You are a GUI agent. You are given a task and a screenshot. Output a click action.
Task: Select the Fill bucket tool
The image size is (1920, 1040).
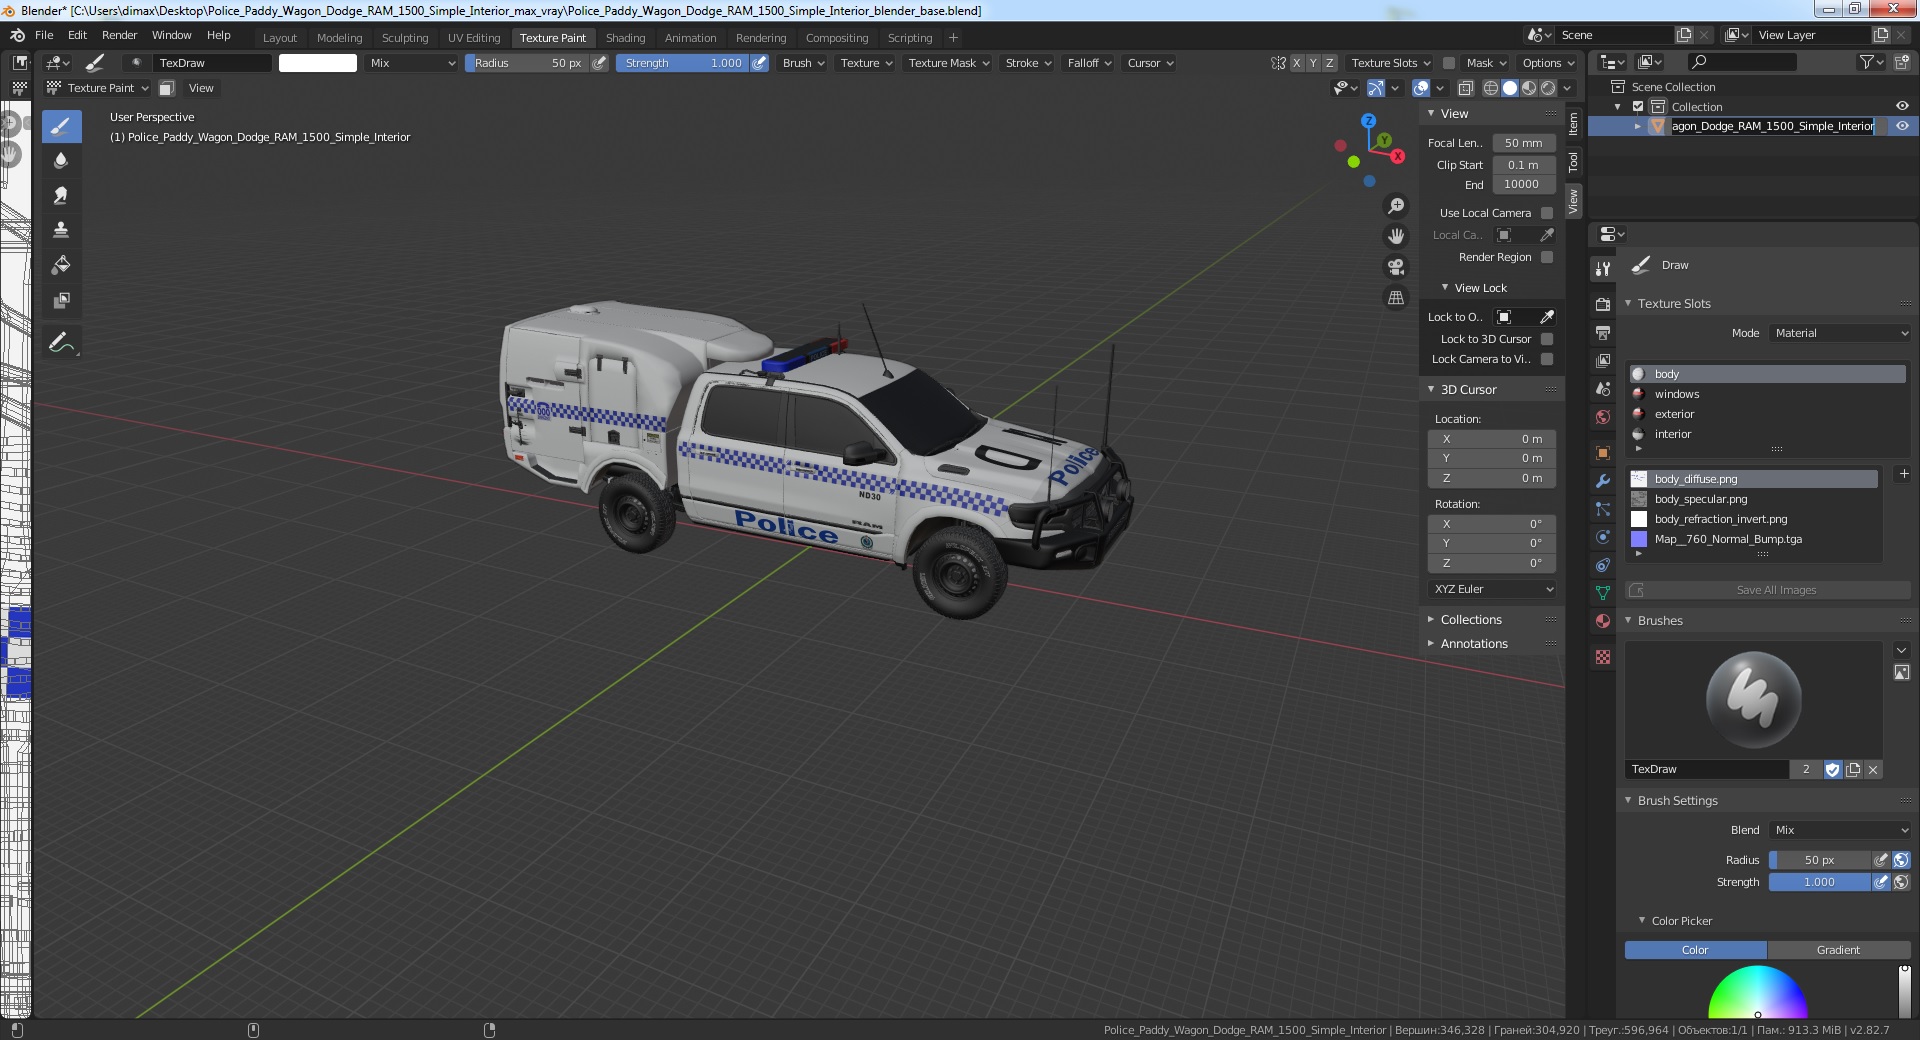pyautogui.click(x=61, y=265)
